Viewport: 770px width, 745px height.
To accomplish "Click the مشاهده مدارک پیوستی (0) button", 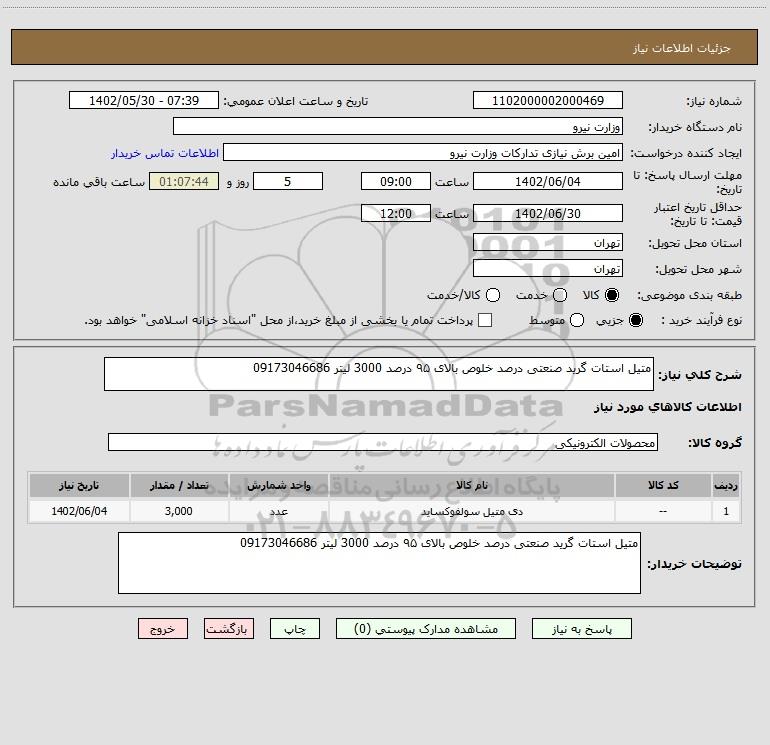I will click(426, 629).
